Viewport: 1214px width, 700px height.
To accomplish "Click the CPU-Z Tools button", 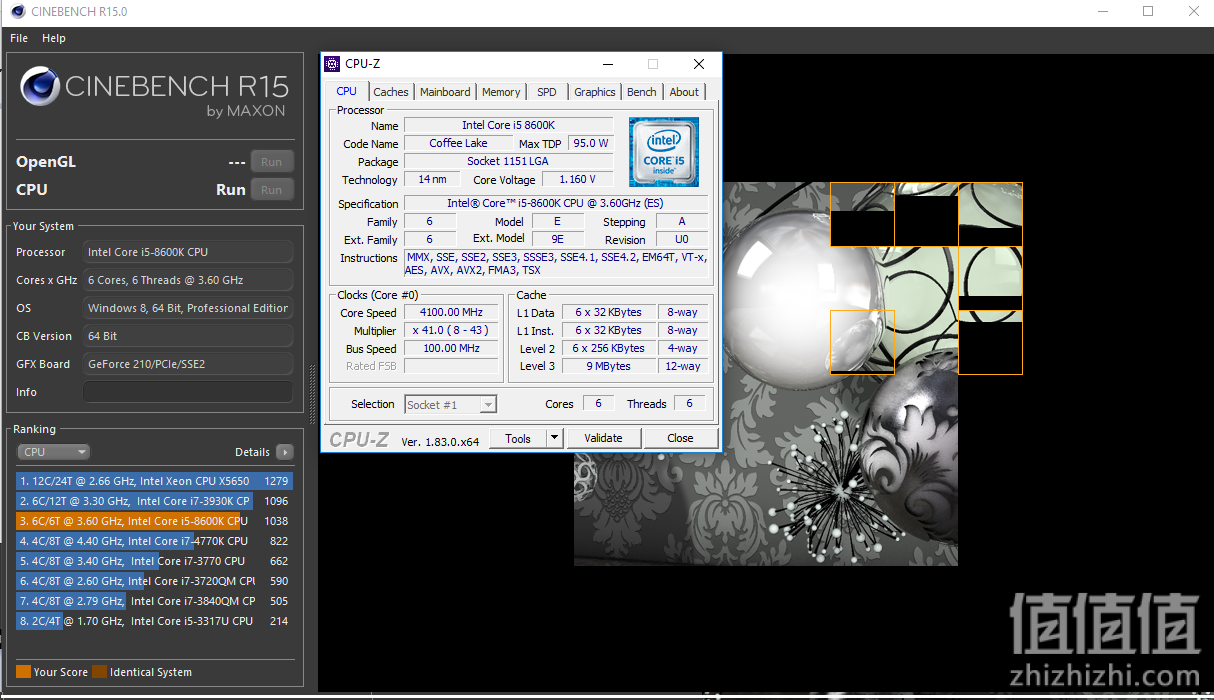I will [518, 438].
